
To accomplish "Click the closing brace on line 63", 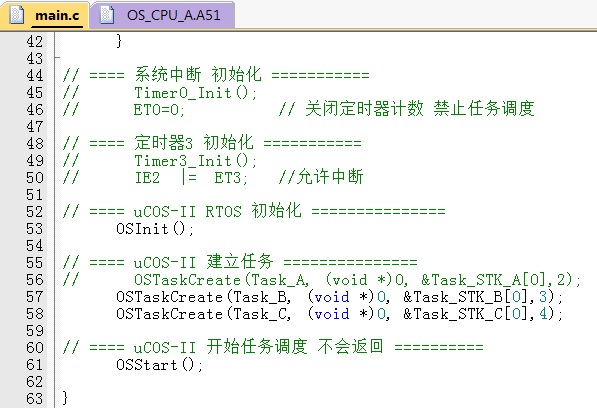I will [x=65, y=398].
